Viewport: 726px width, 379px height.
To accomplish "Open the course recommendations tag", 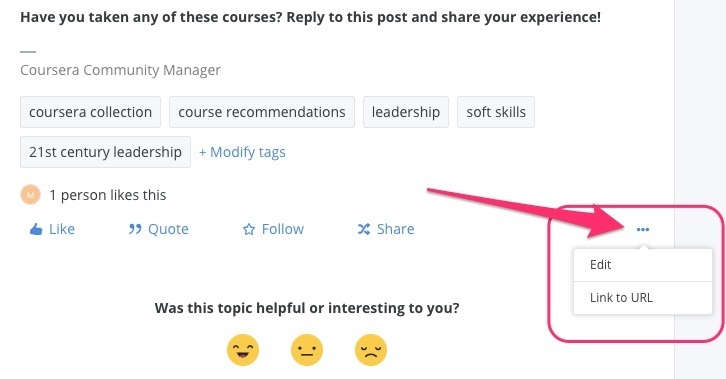I will 262,112.
